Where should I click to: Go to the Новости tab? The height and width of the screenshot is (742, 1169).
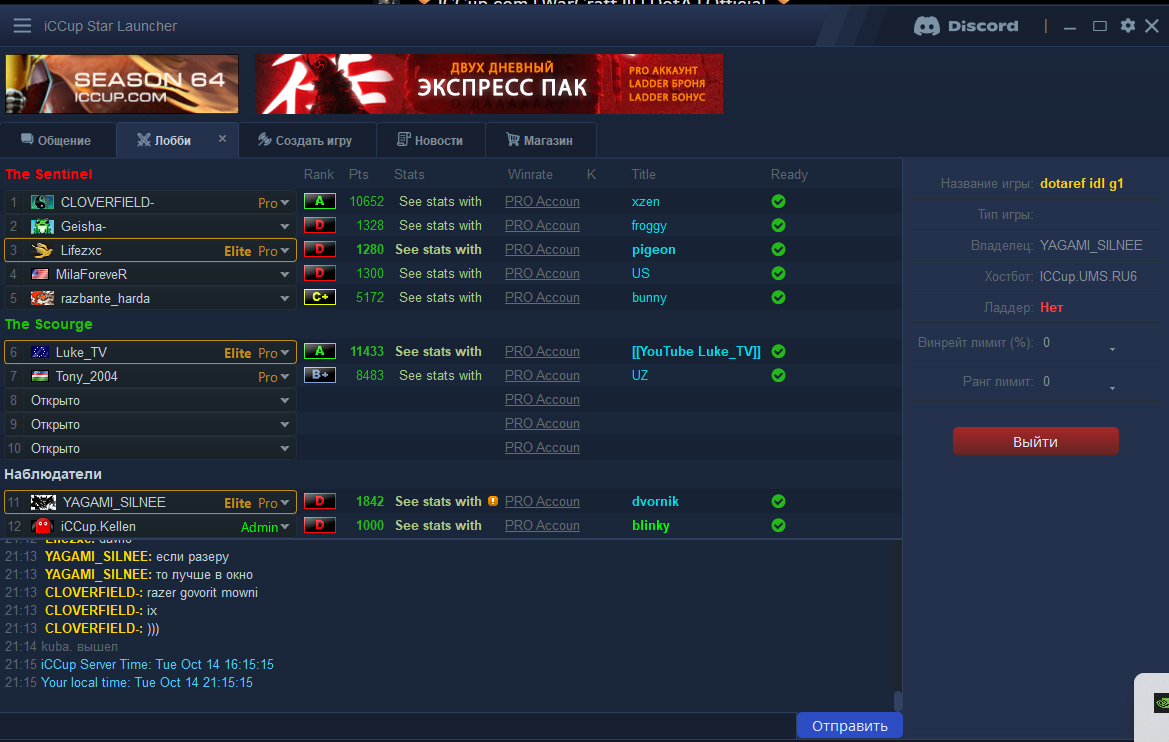click(x=431, y=140)
